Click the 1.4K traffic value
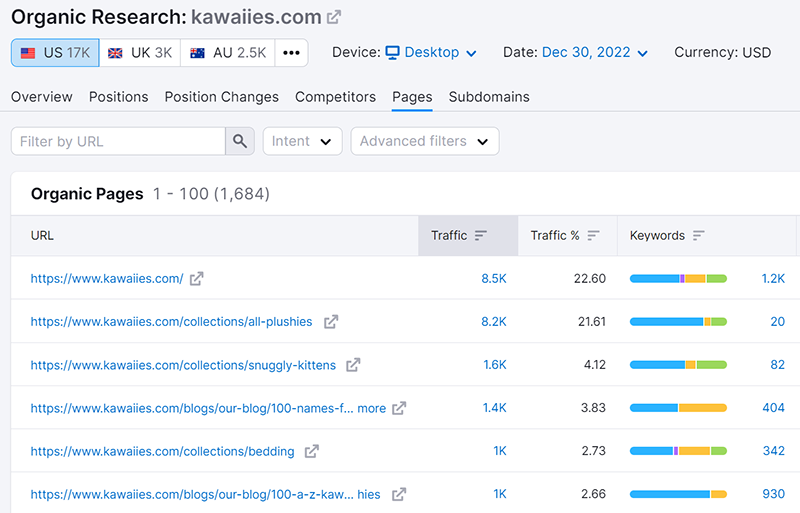800x513 pixels. point(495,408)
